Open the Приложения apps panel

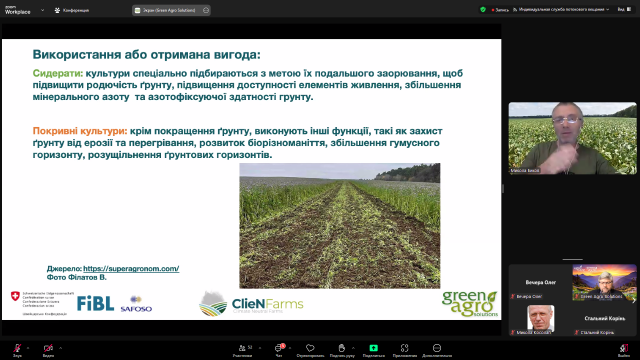point(404,350)
